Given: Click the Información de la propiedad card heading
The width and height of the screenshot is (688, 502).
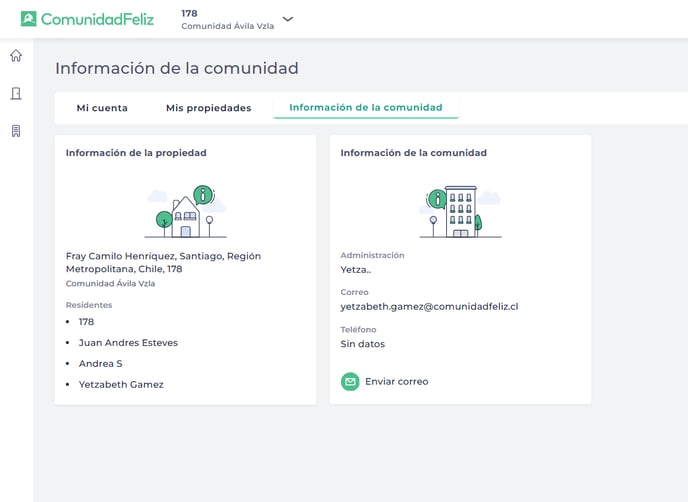Looking at the screenshot, I should coord(136,153).
